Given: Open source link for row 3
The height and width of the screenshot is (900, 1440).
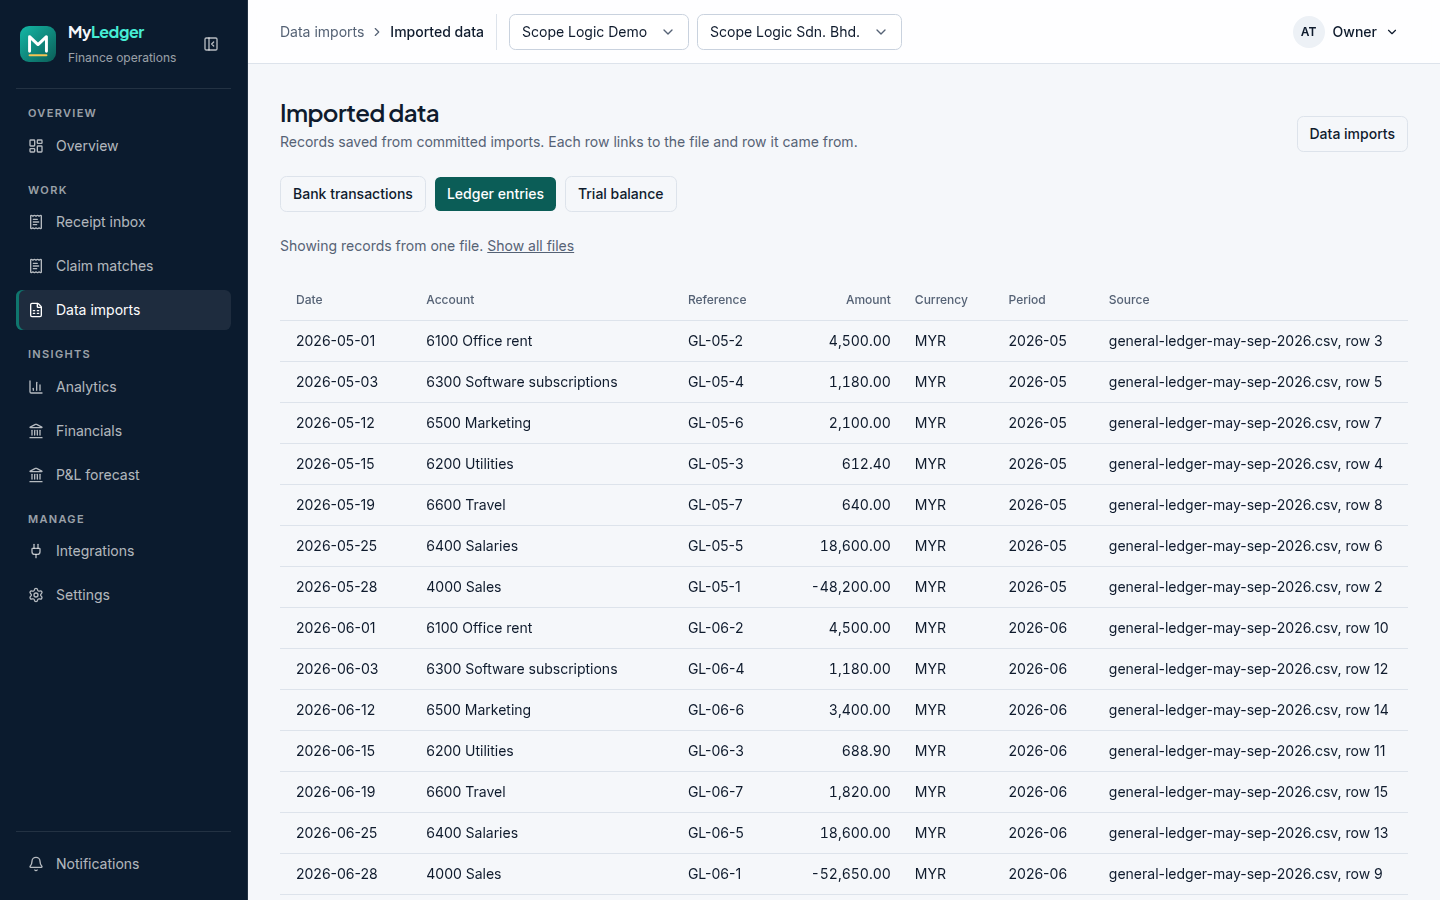Looking at the screenshot, I should [1245, 341].
